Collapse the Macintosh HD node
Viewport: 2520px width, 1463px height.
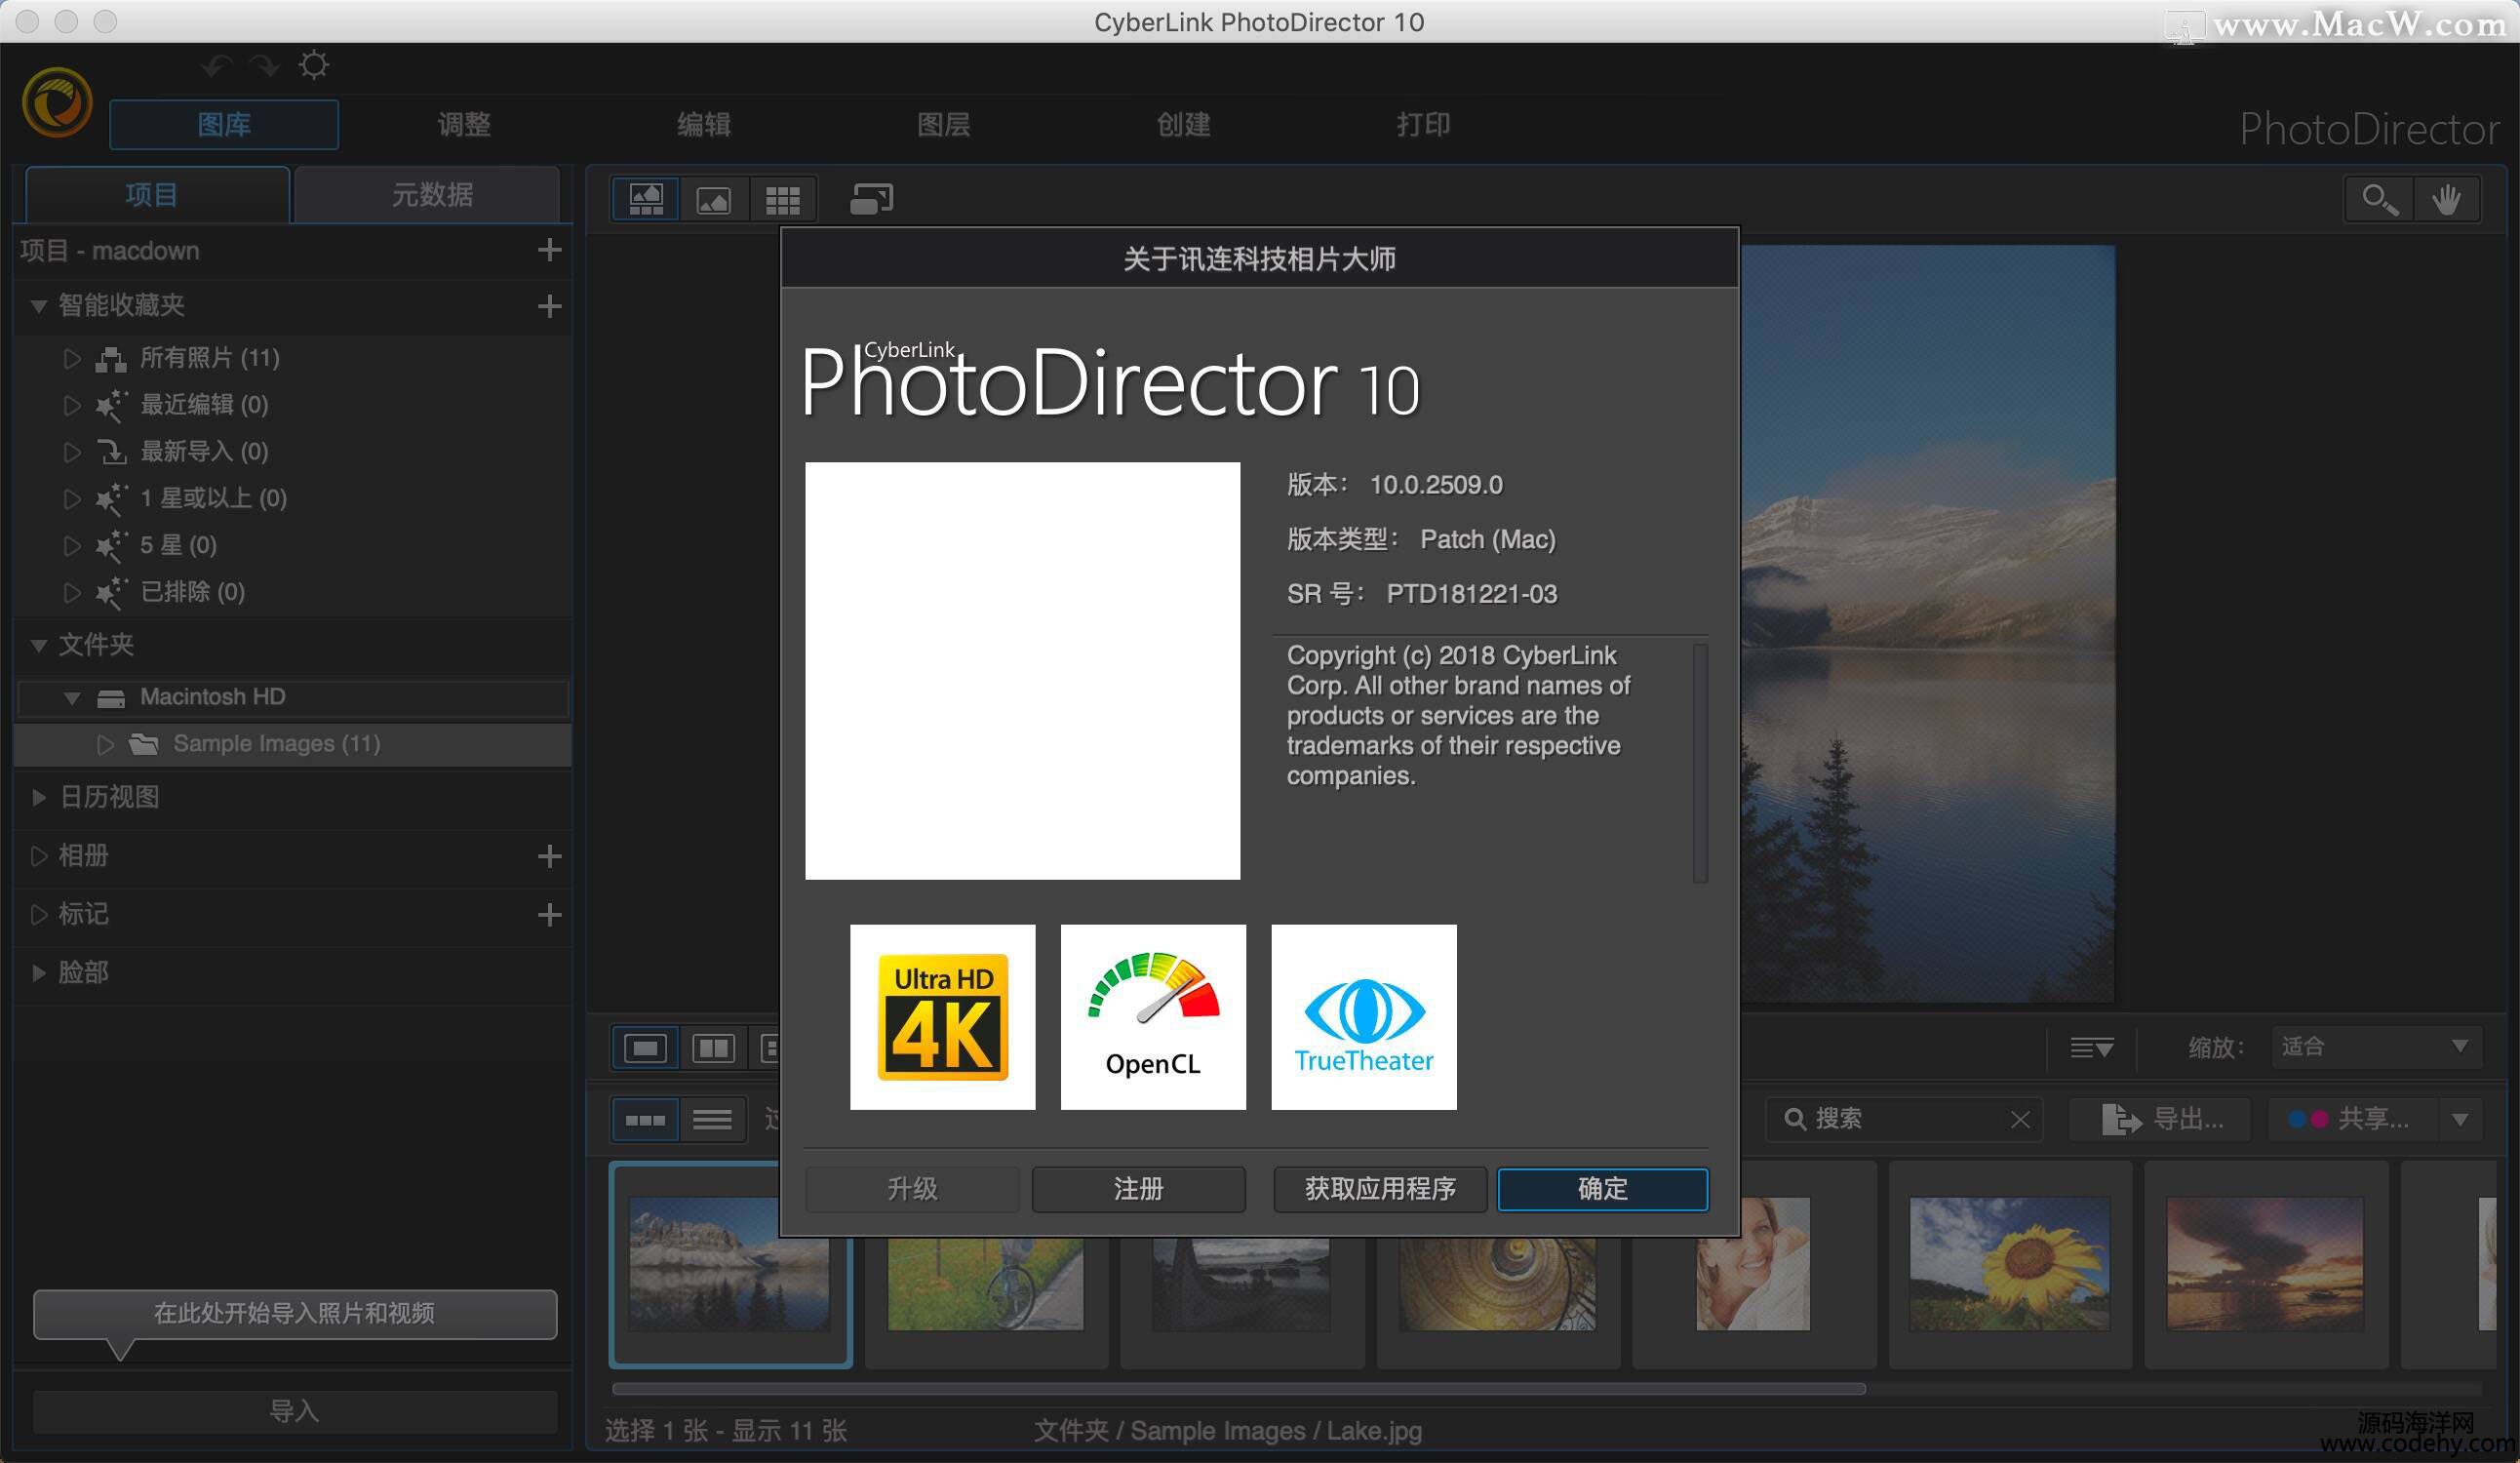point(72,698)
